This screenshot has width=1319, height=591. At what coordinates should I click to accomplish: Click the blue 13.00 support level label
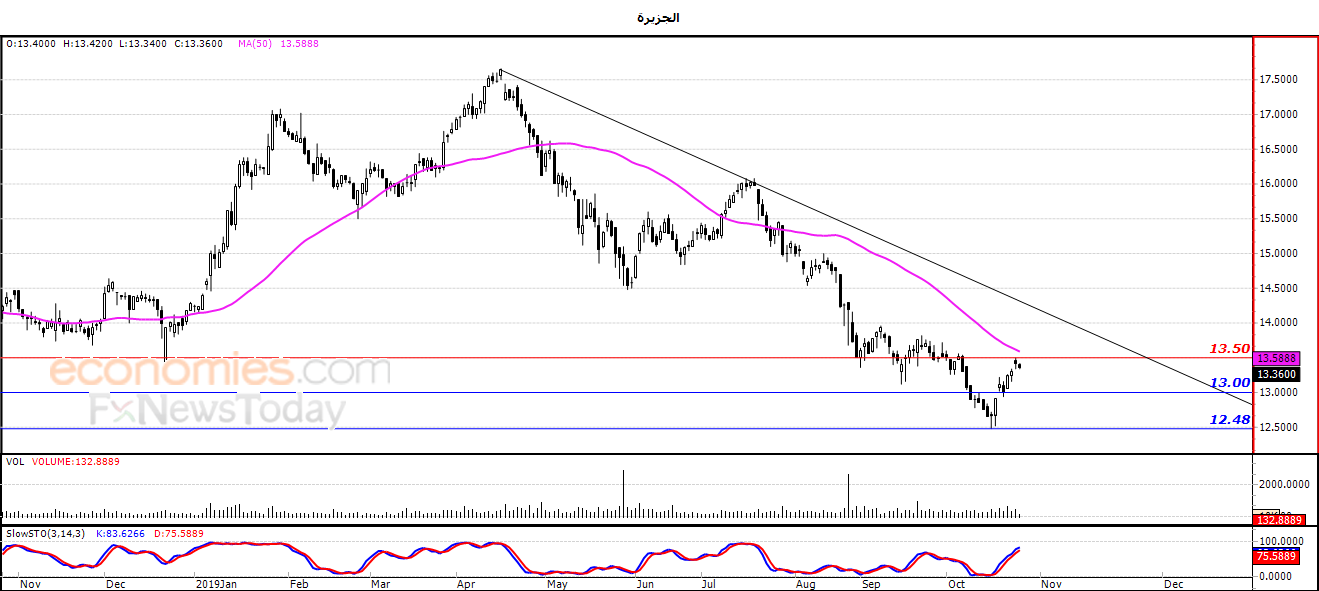(1230, 383)
